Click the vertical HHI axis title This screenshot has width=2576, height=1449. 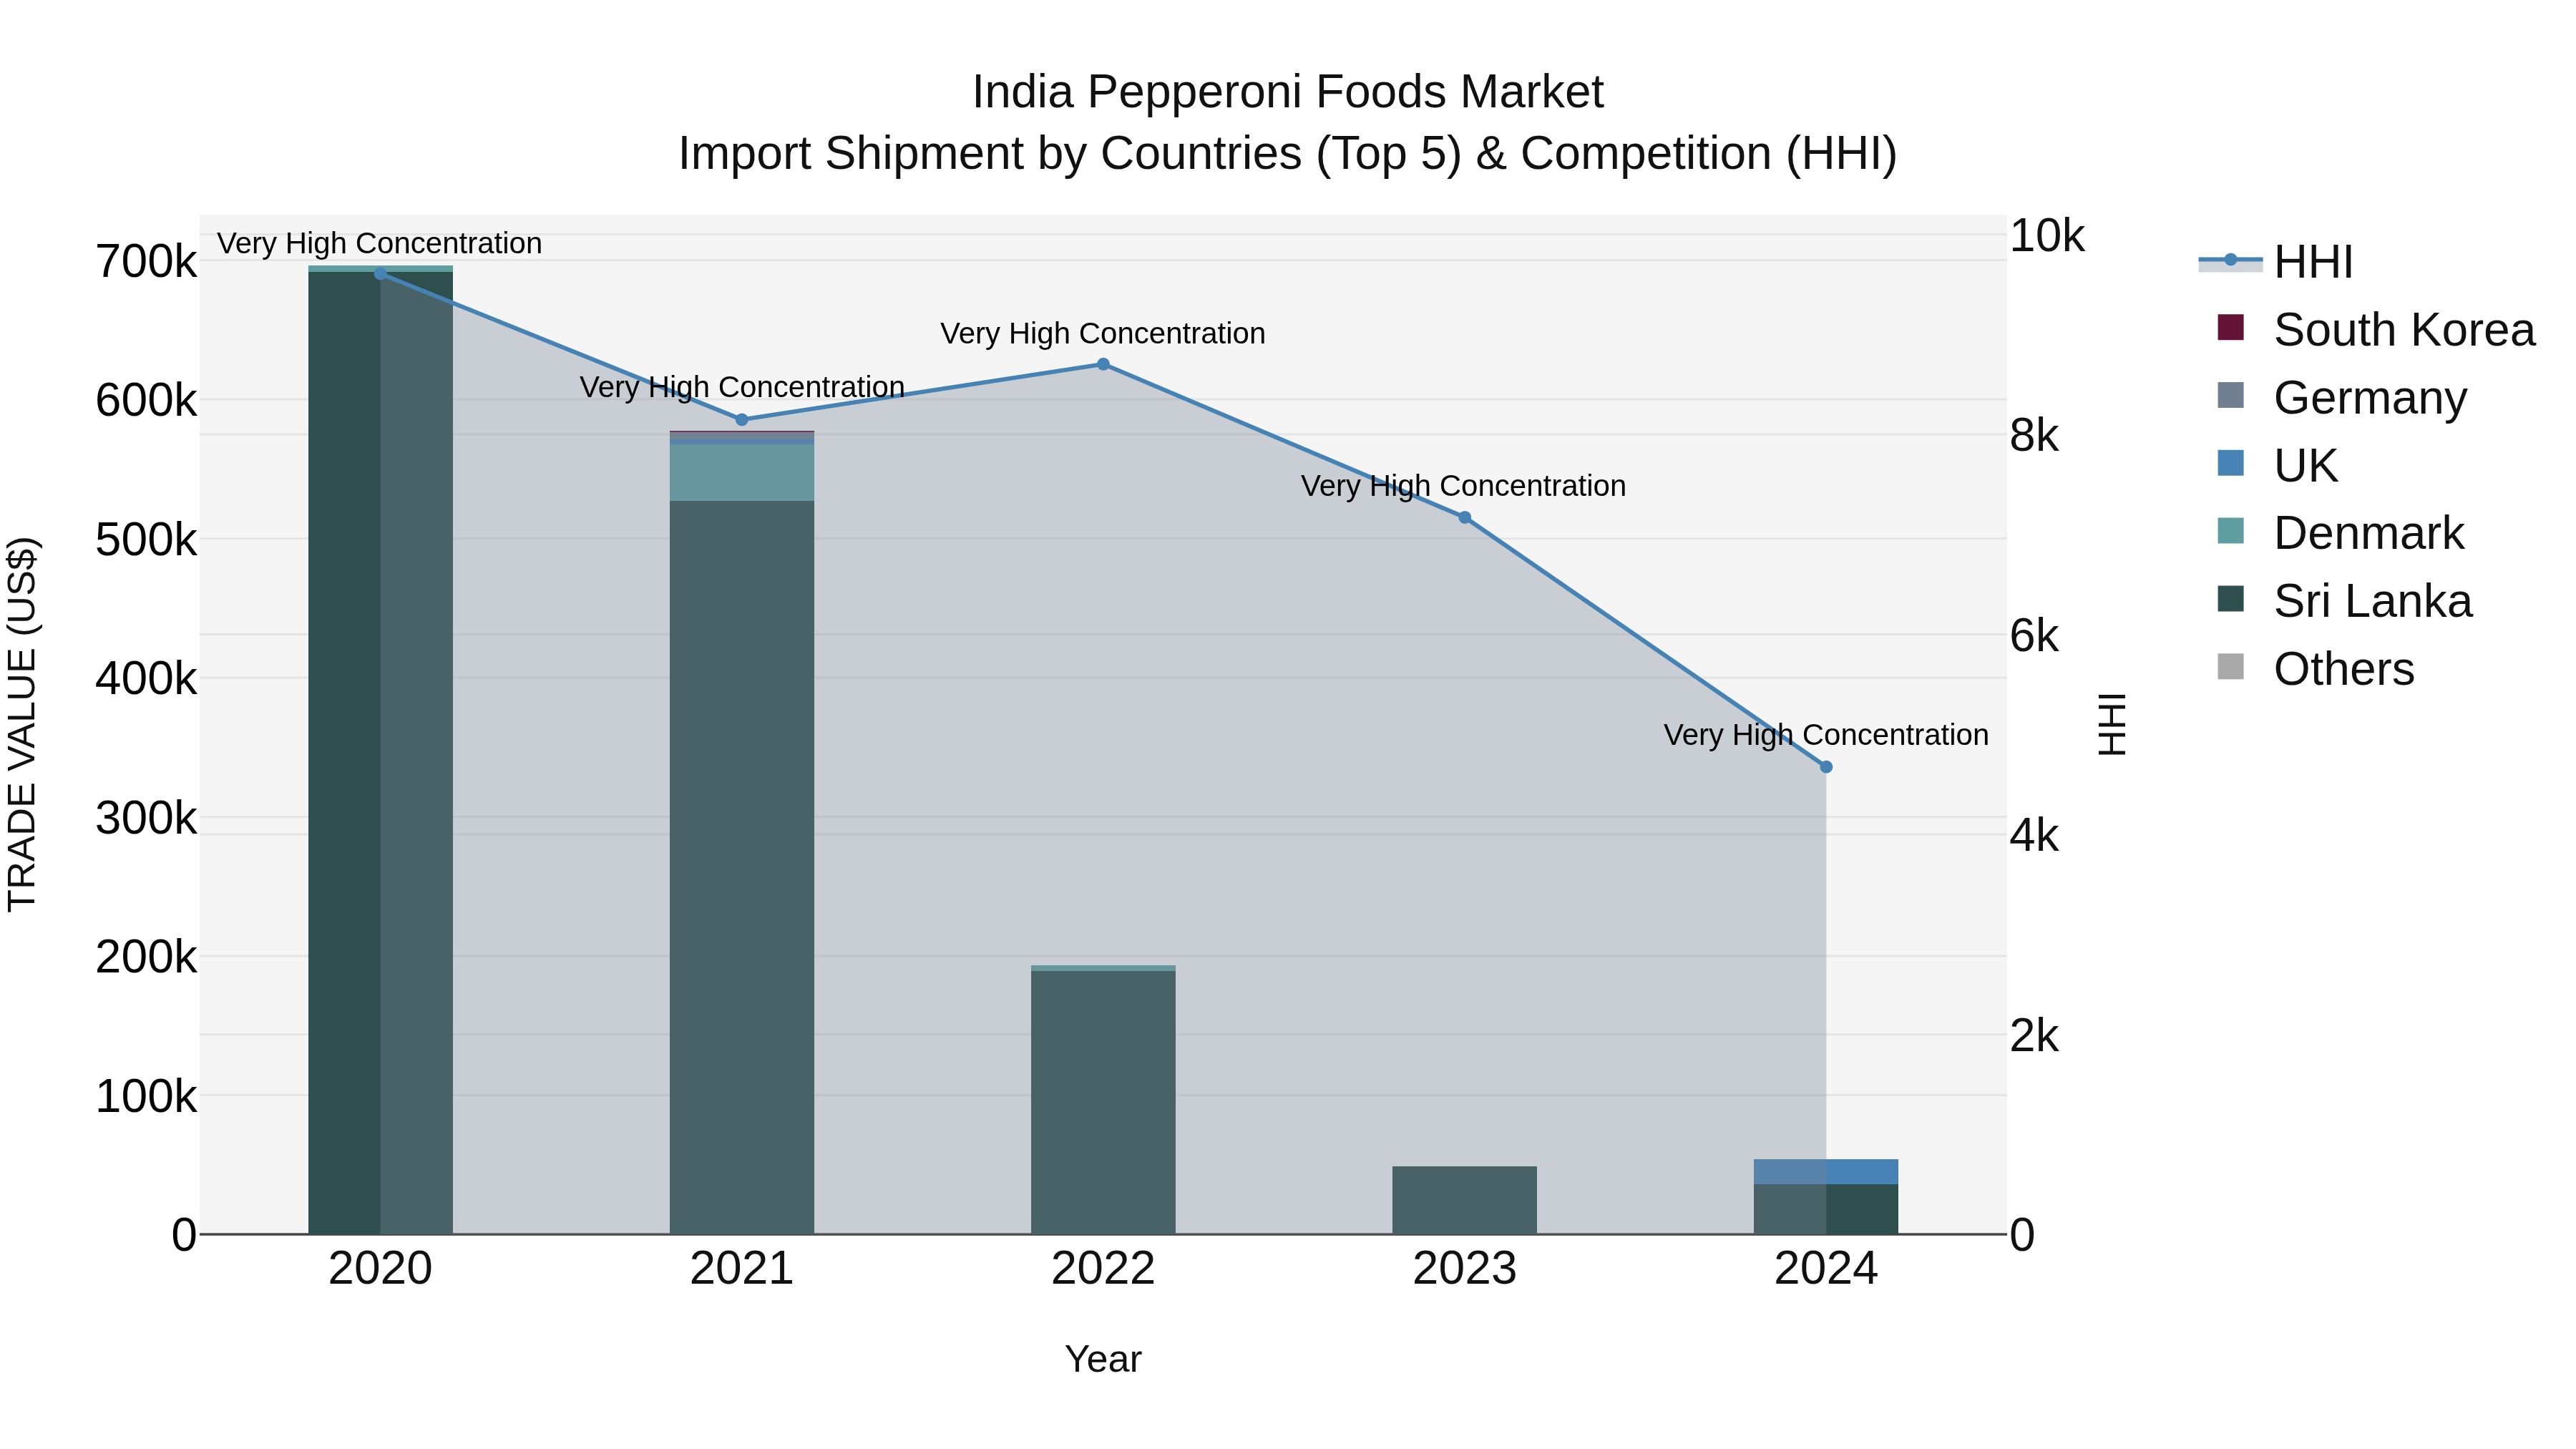coord(2112,724)
